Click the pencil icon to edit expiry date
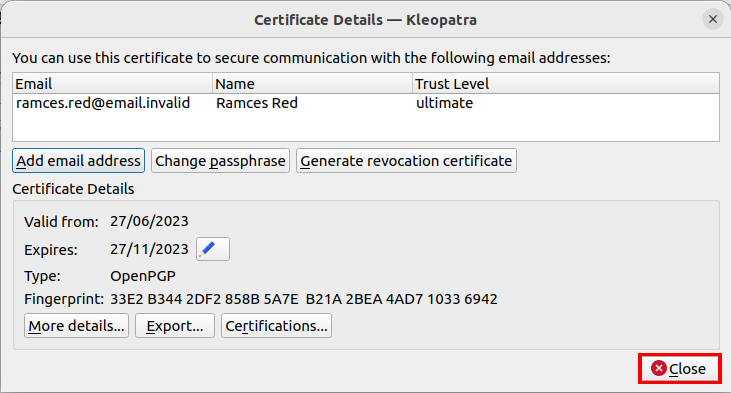Screen dimensions: 731x393 (x=213, y=249)
